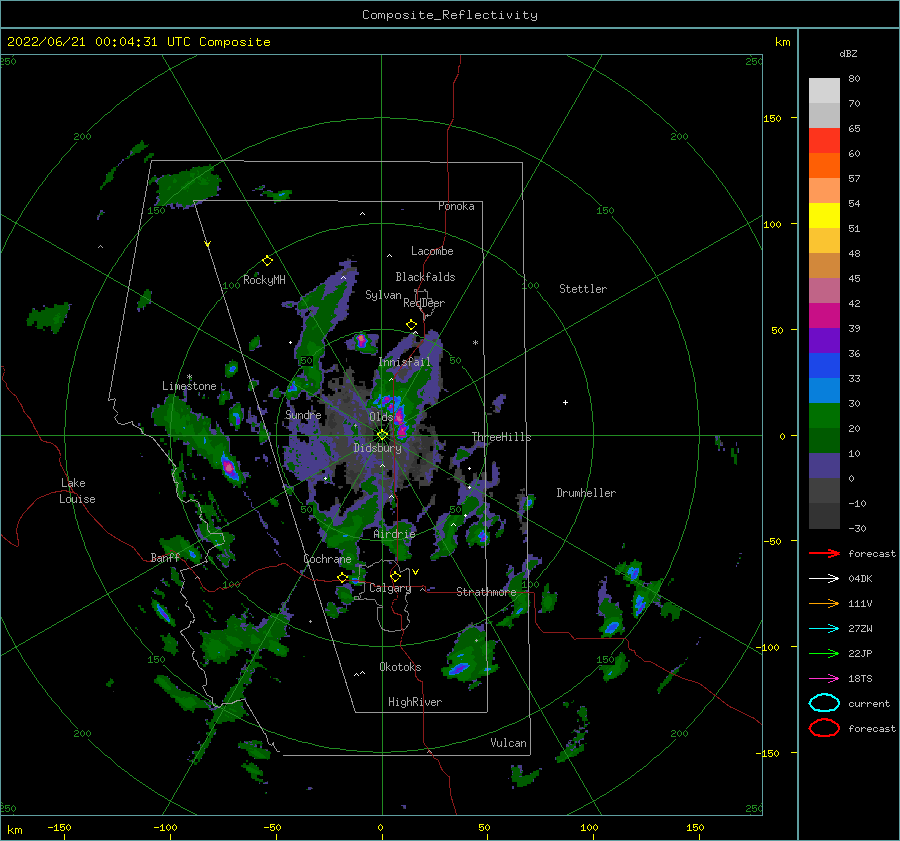
Task: Click the blue 36 dBZ color swatch
Action: (824, 365)
